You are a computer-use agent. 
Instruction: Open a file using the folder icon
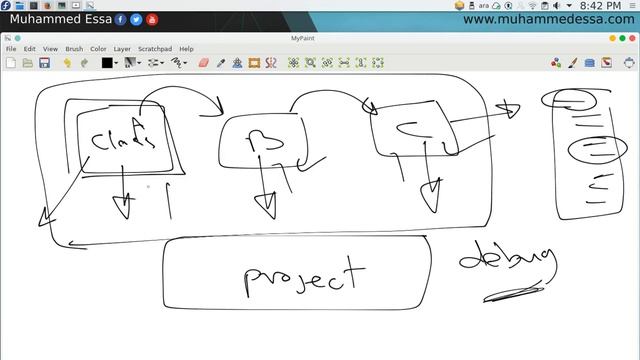[28, 63]
